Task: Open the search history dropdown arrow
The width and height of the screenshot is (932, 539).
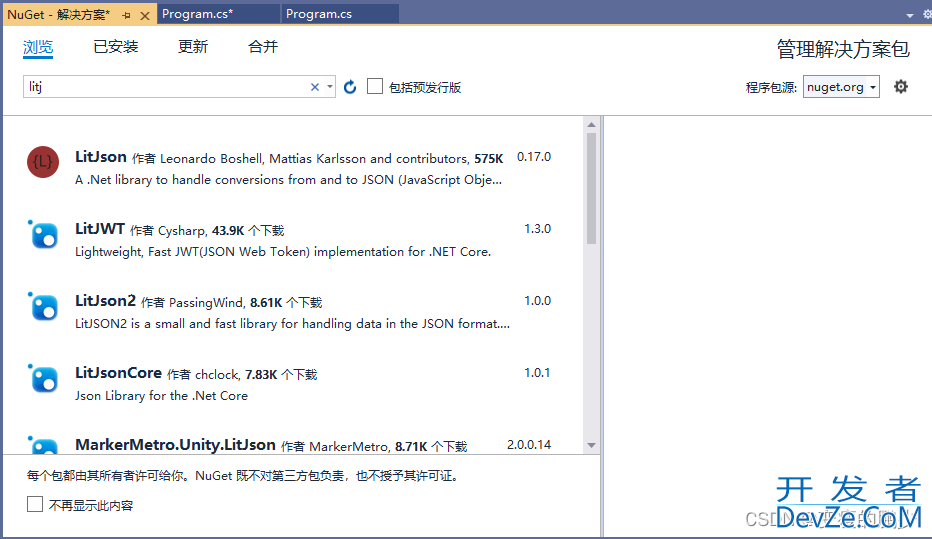Action: tap(330, 87)
